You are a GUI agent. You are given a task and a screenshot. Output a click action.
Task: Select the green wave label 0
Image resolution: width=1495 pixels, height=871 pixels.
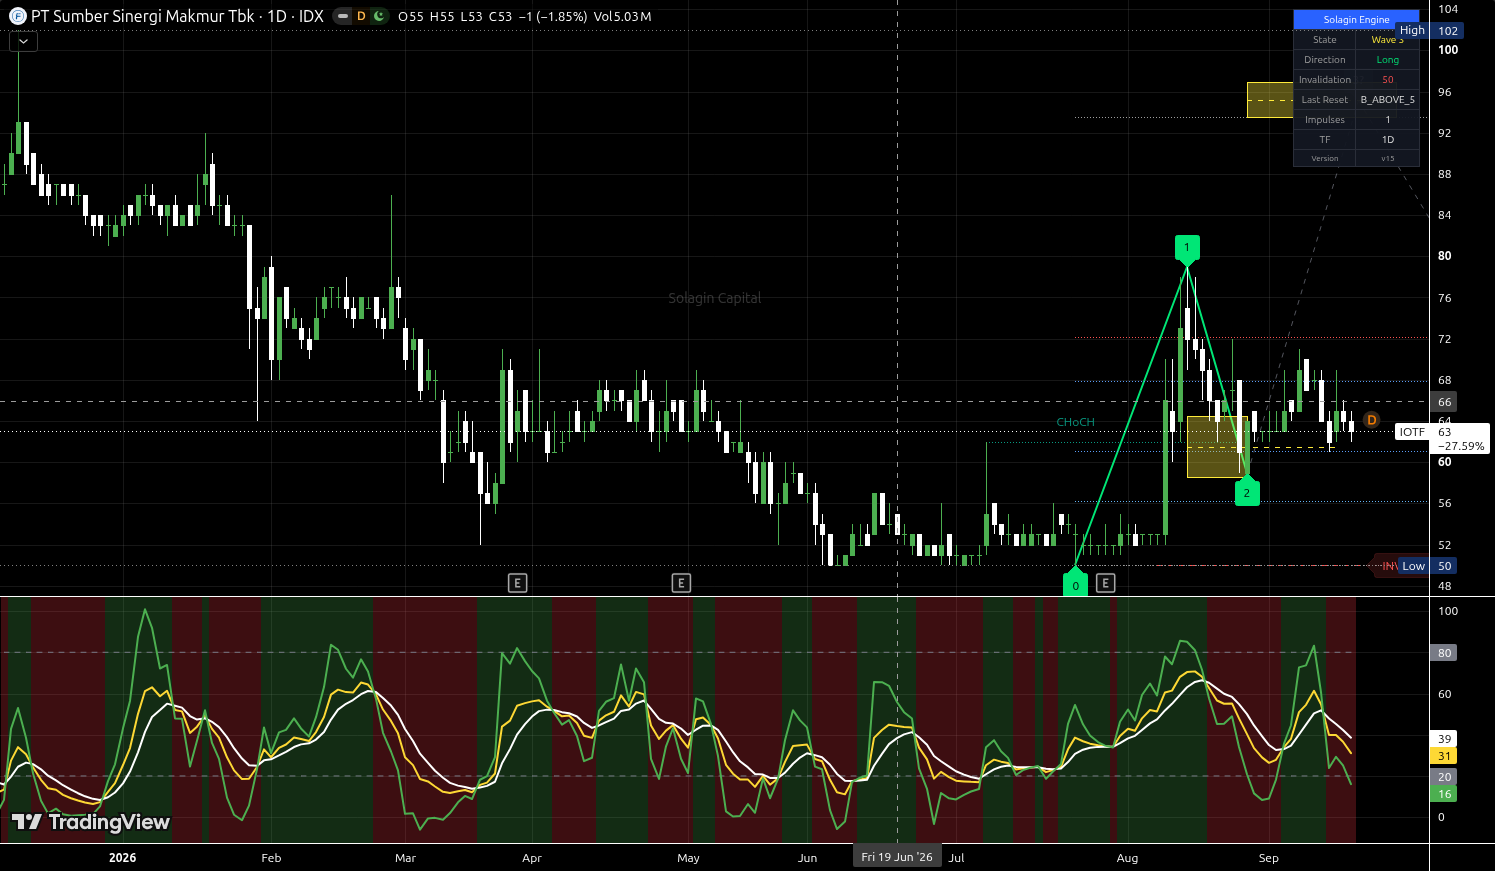(1075, 584)
